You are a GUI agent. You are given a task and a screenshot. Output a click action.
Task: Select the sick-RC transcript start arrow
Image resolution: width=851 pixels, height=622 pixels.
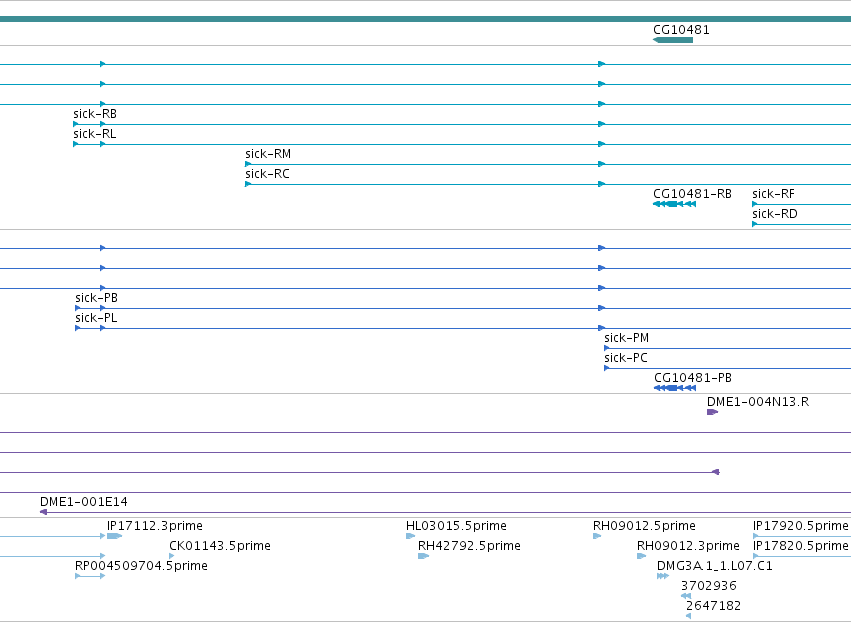[x=248, y=184]
